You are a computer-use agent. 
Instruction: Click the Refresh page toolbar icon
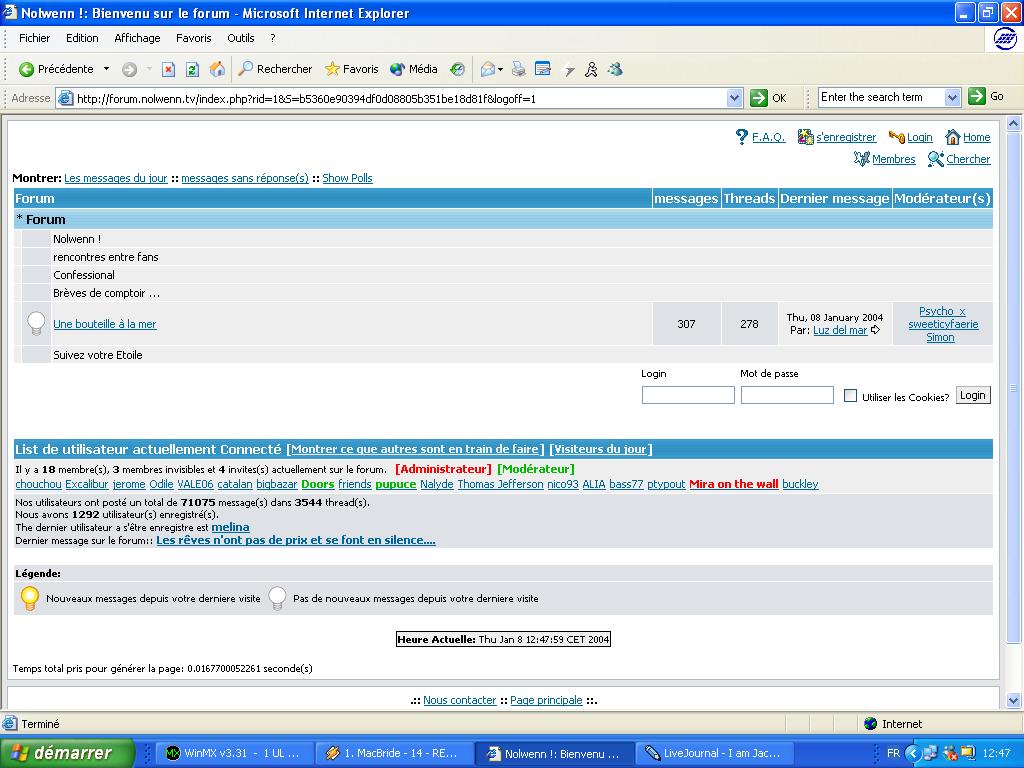[192, 69]
